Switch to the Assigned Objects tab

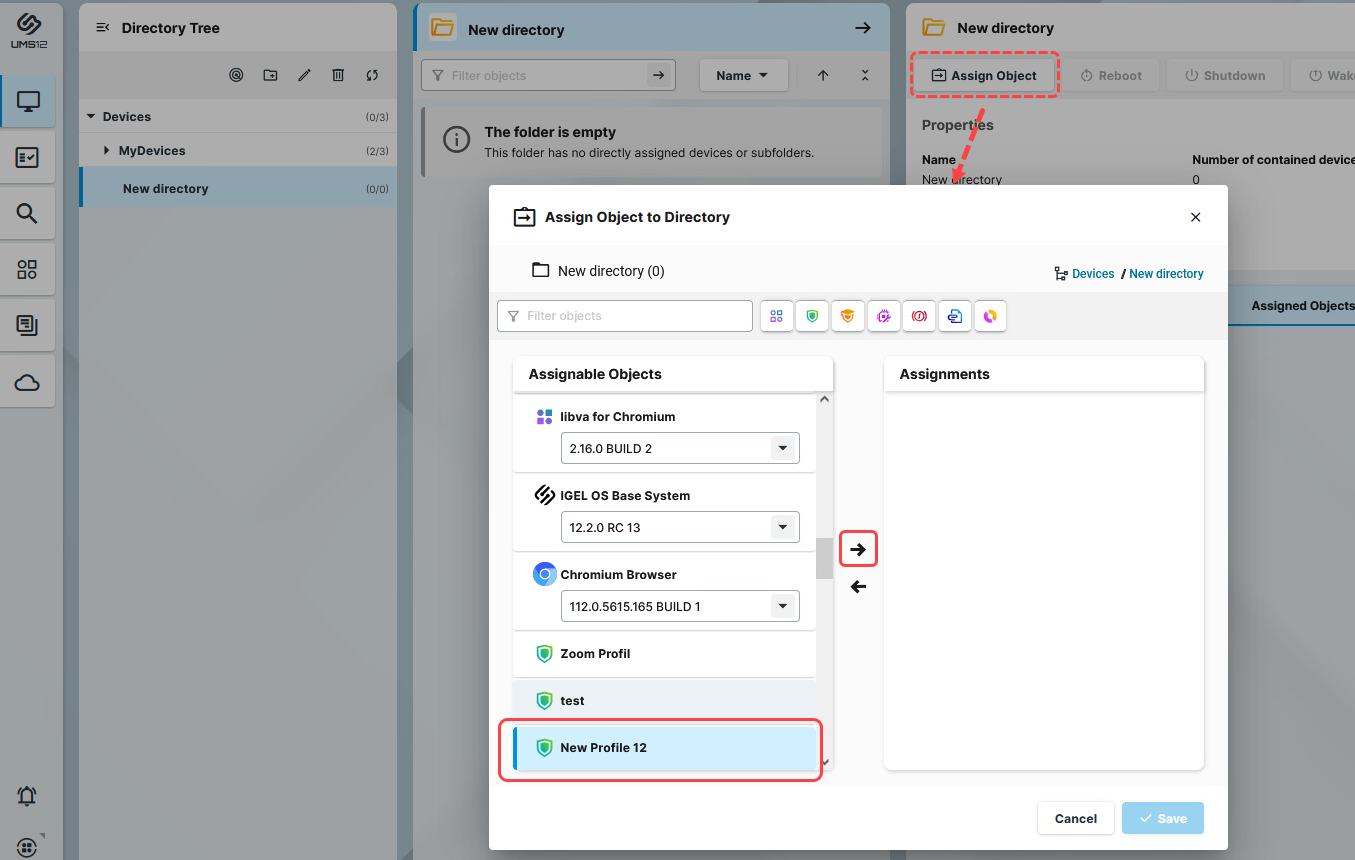click(x=1301, y=305)
